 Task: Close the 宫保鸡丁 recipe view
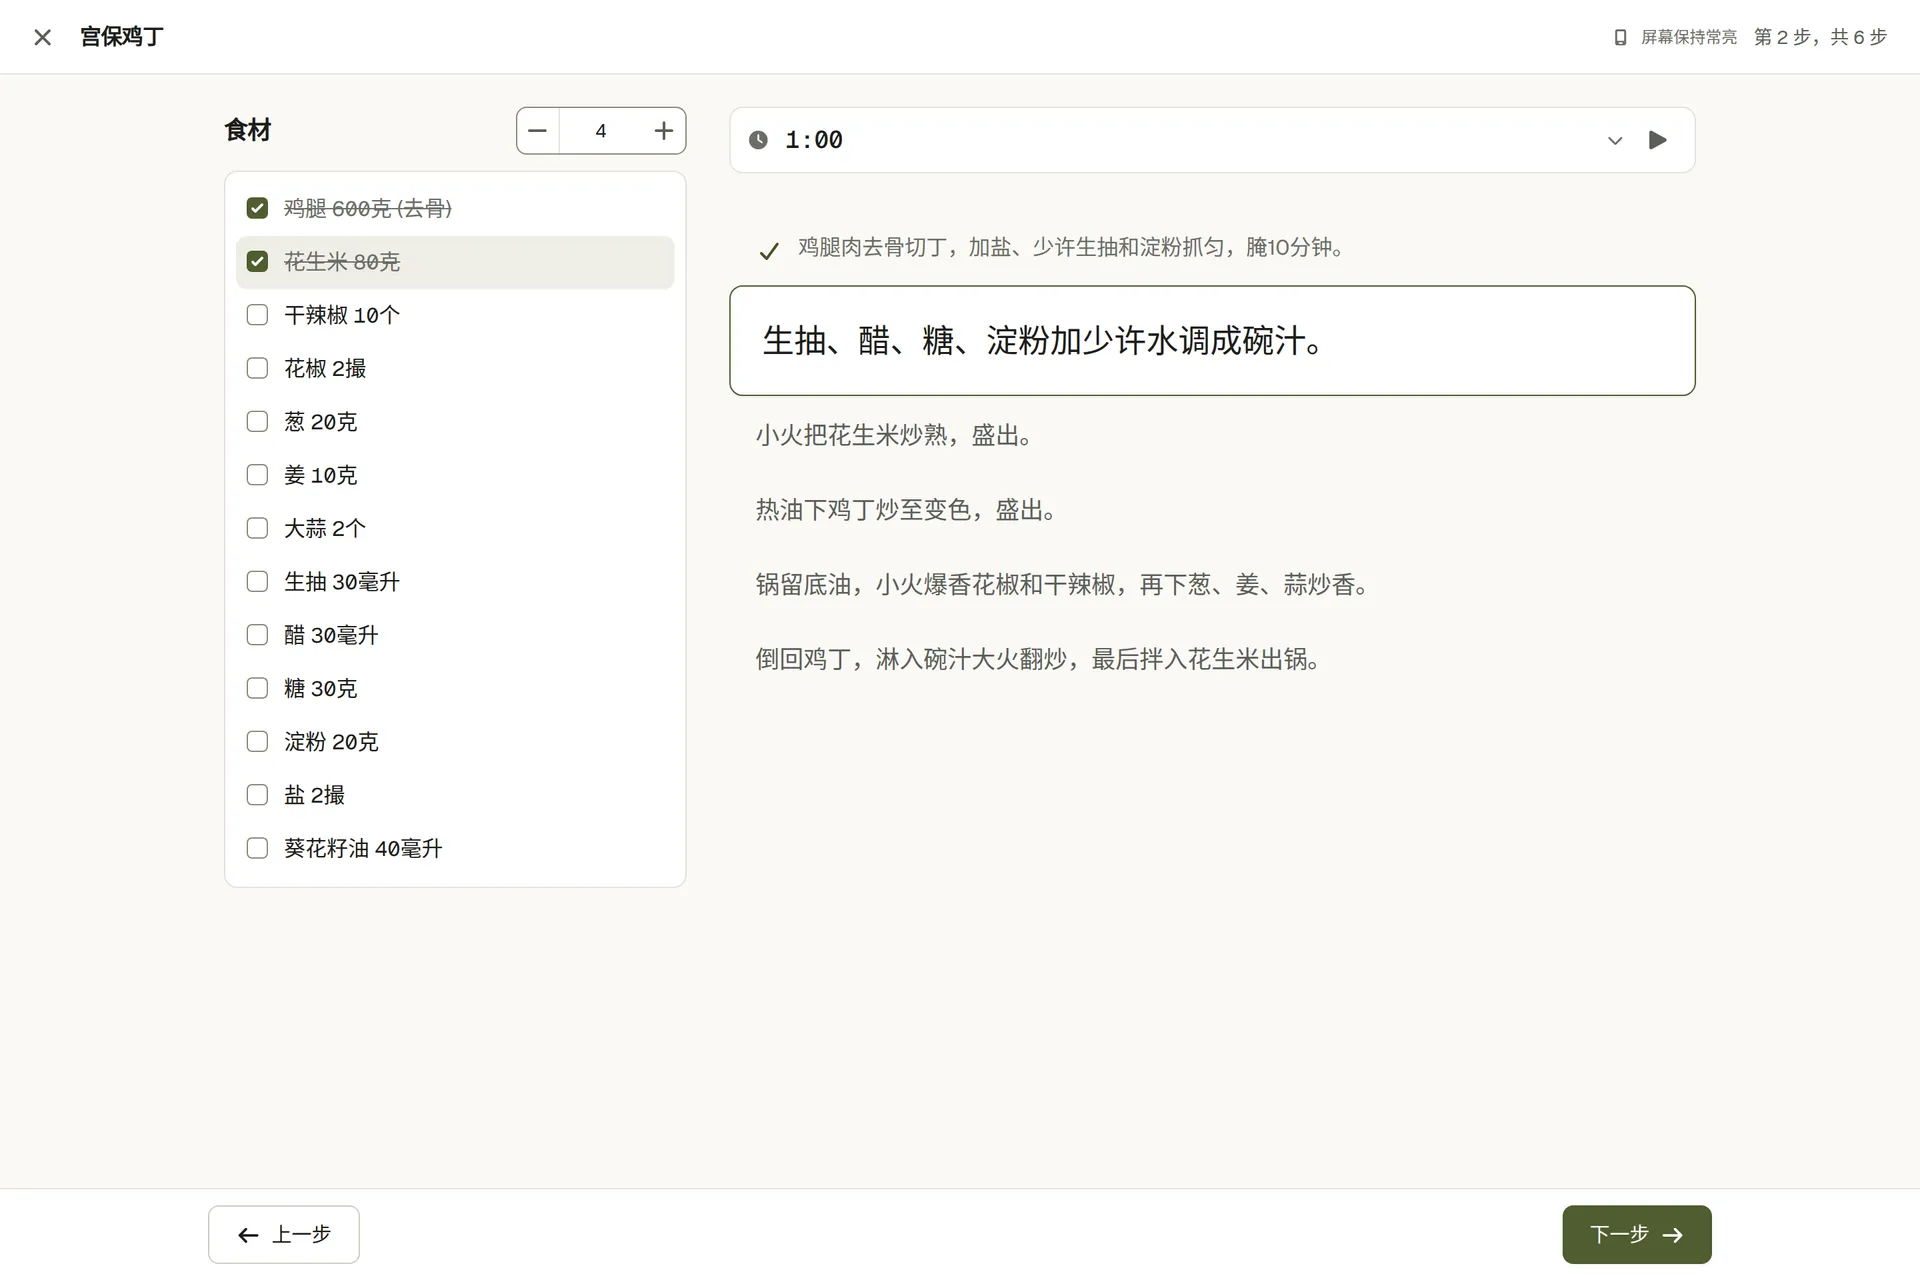[x=42, y=37]
